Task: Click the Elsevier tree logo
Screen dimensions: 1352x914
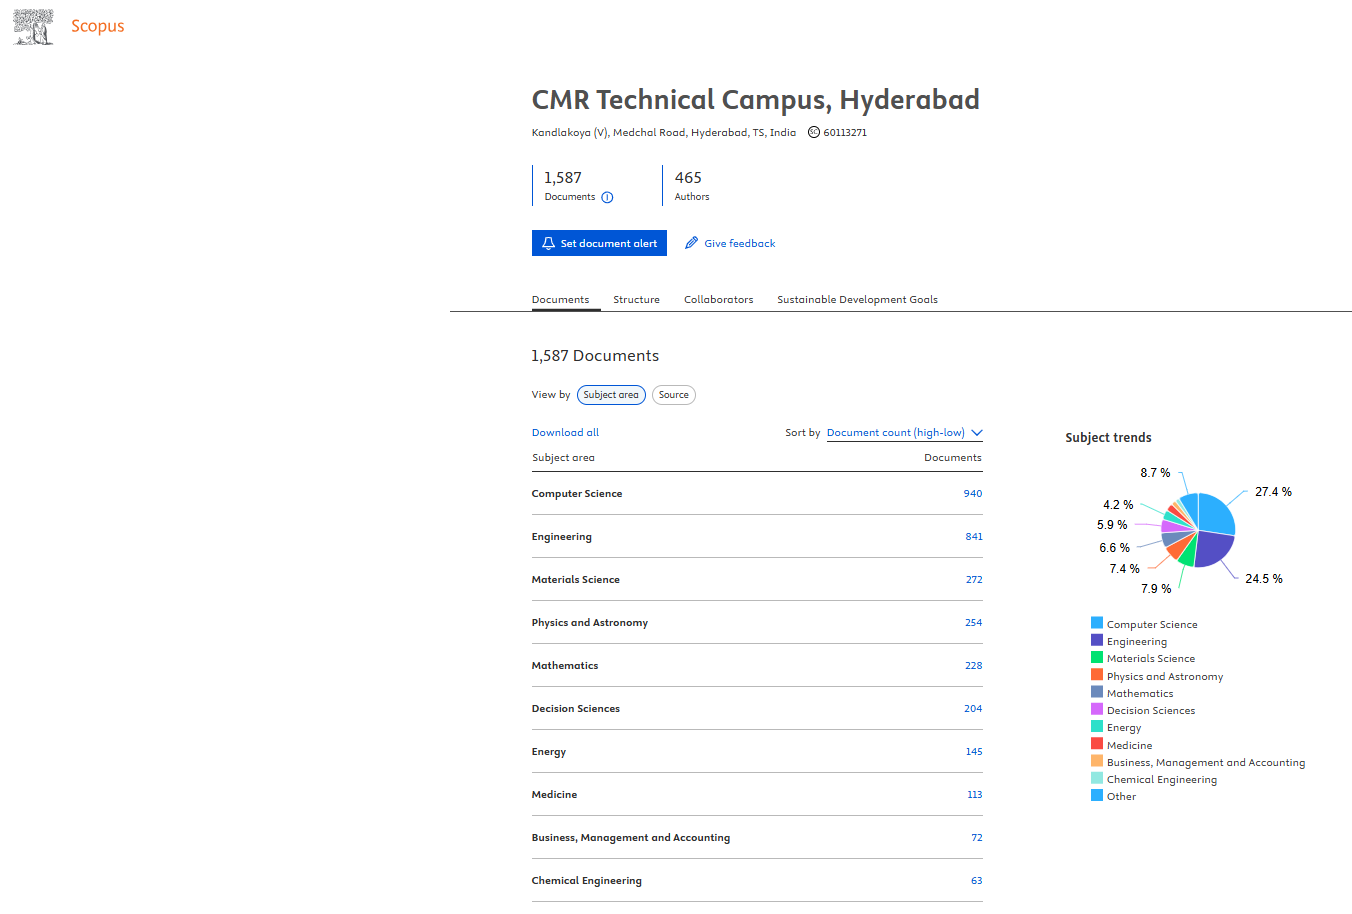Action: pos(33,27)
